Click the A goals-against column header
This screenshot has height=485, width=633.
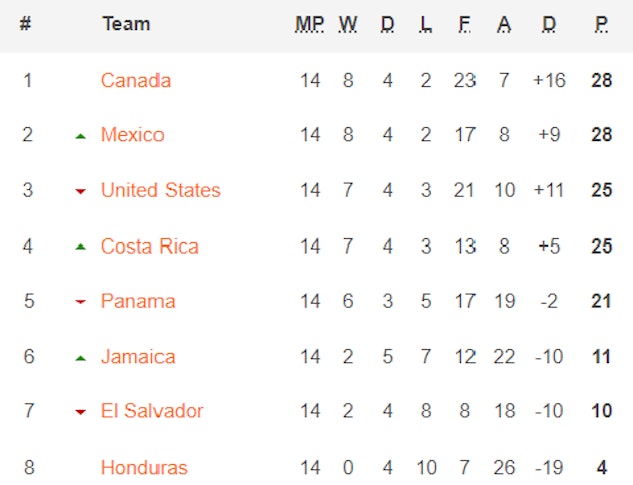[504, 24]
